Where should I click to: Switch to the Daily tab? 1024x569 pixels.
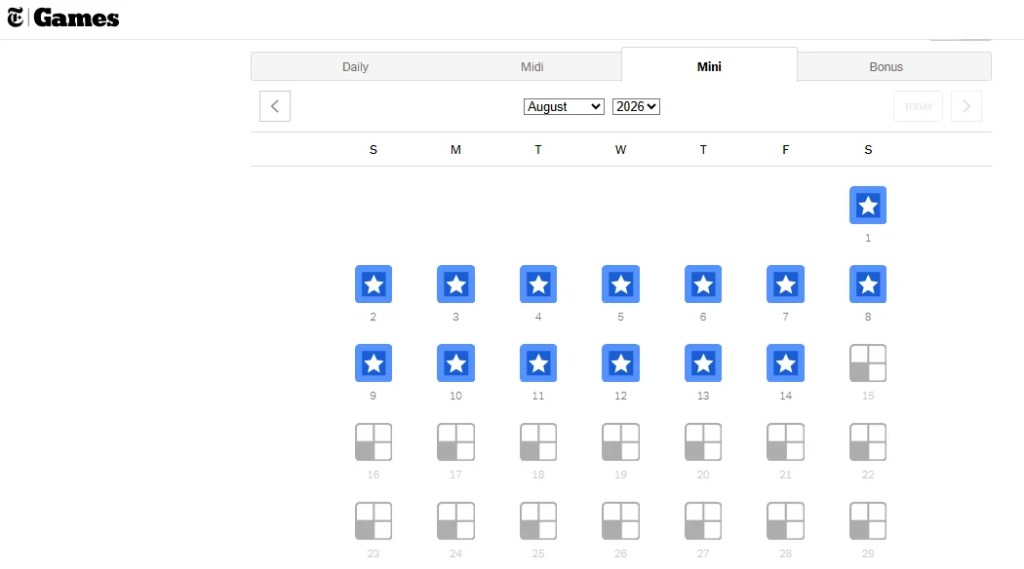click(x=355, y=67)
